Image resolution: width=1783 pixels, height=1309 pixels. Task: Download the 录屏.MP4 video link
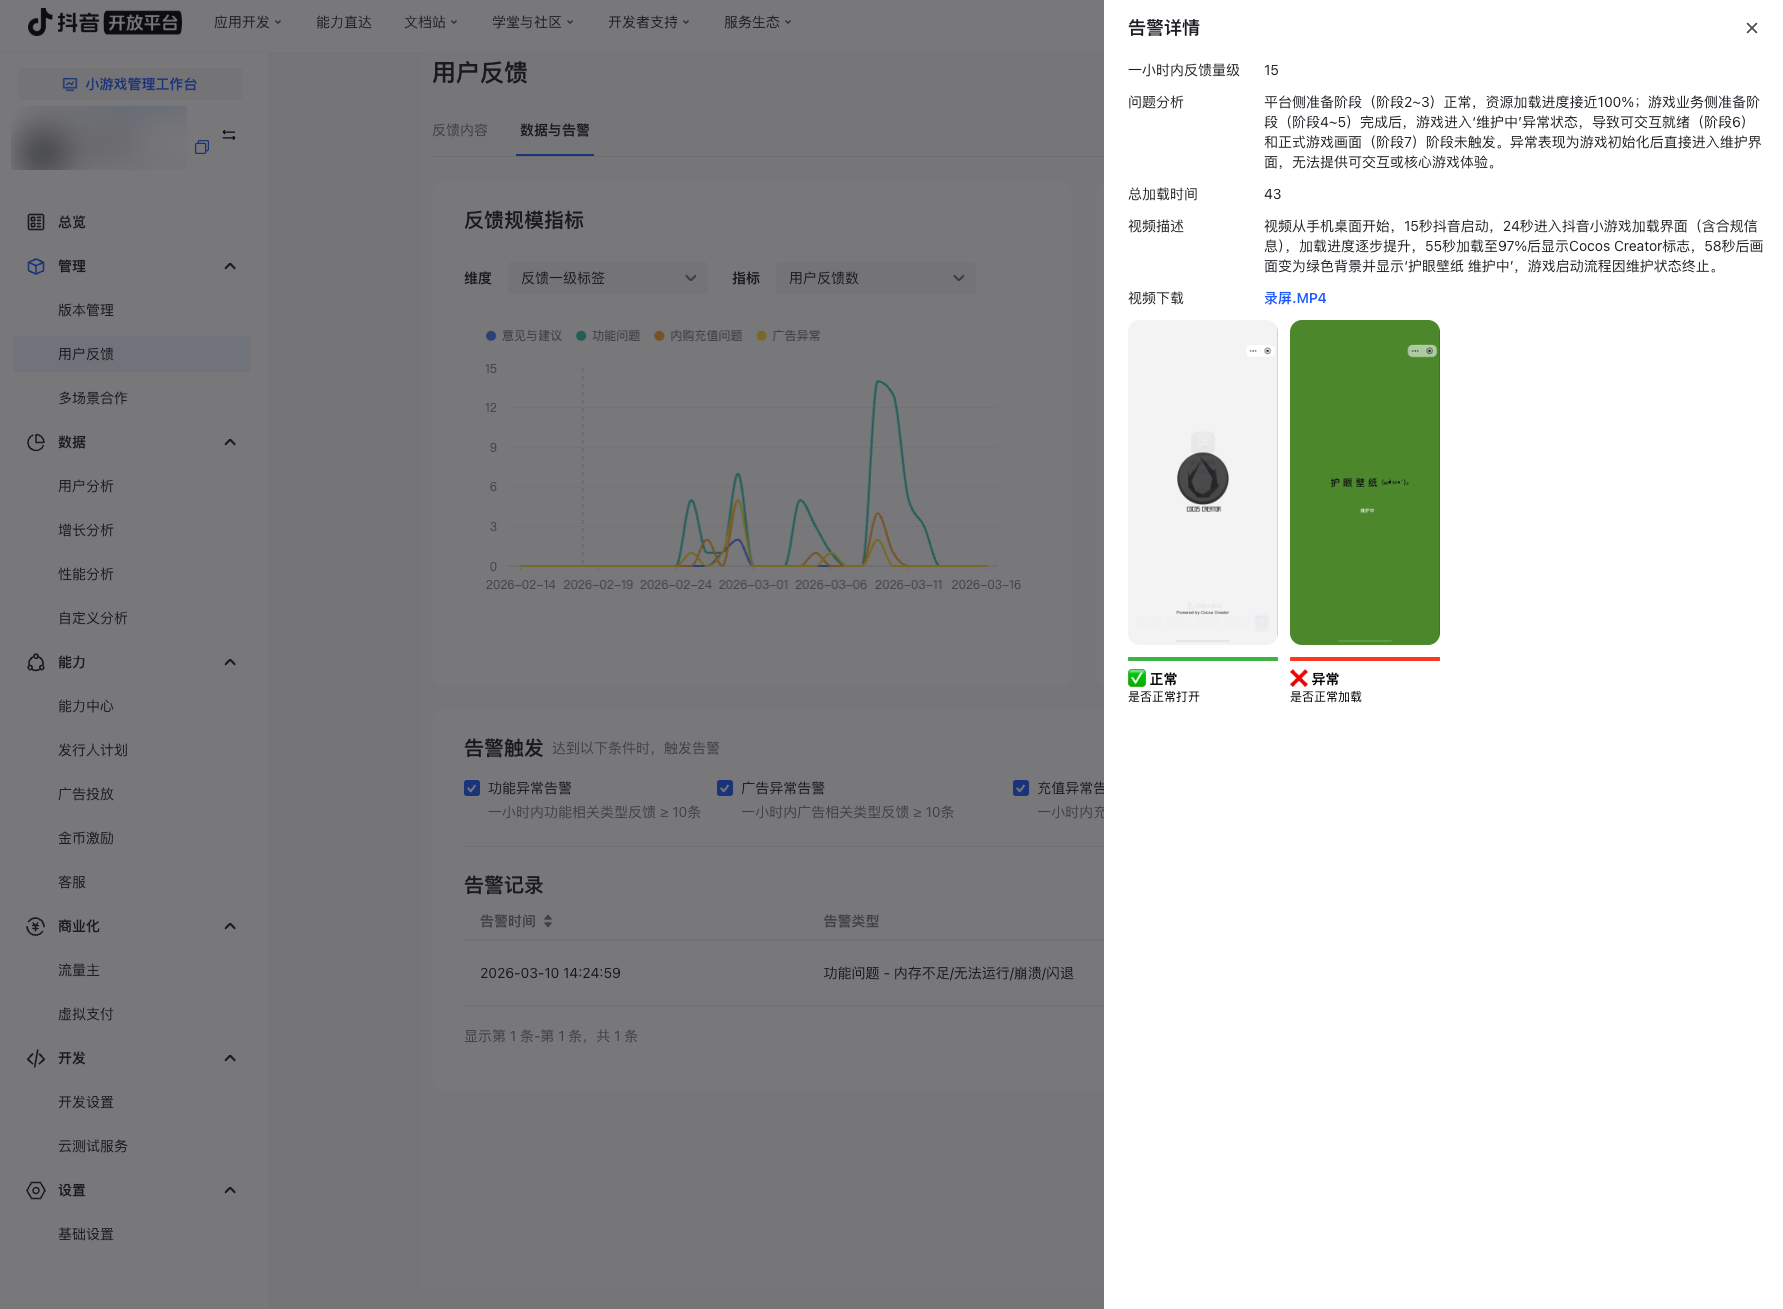[1294, 298]
